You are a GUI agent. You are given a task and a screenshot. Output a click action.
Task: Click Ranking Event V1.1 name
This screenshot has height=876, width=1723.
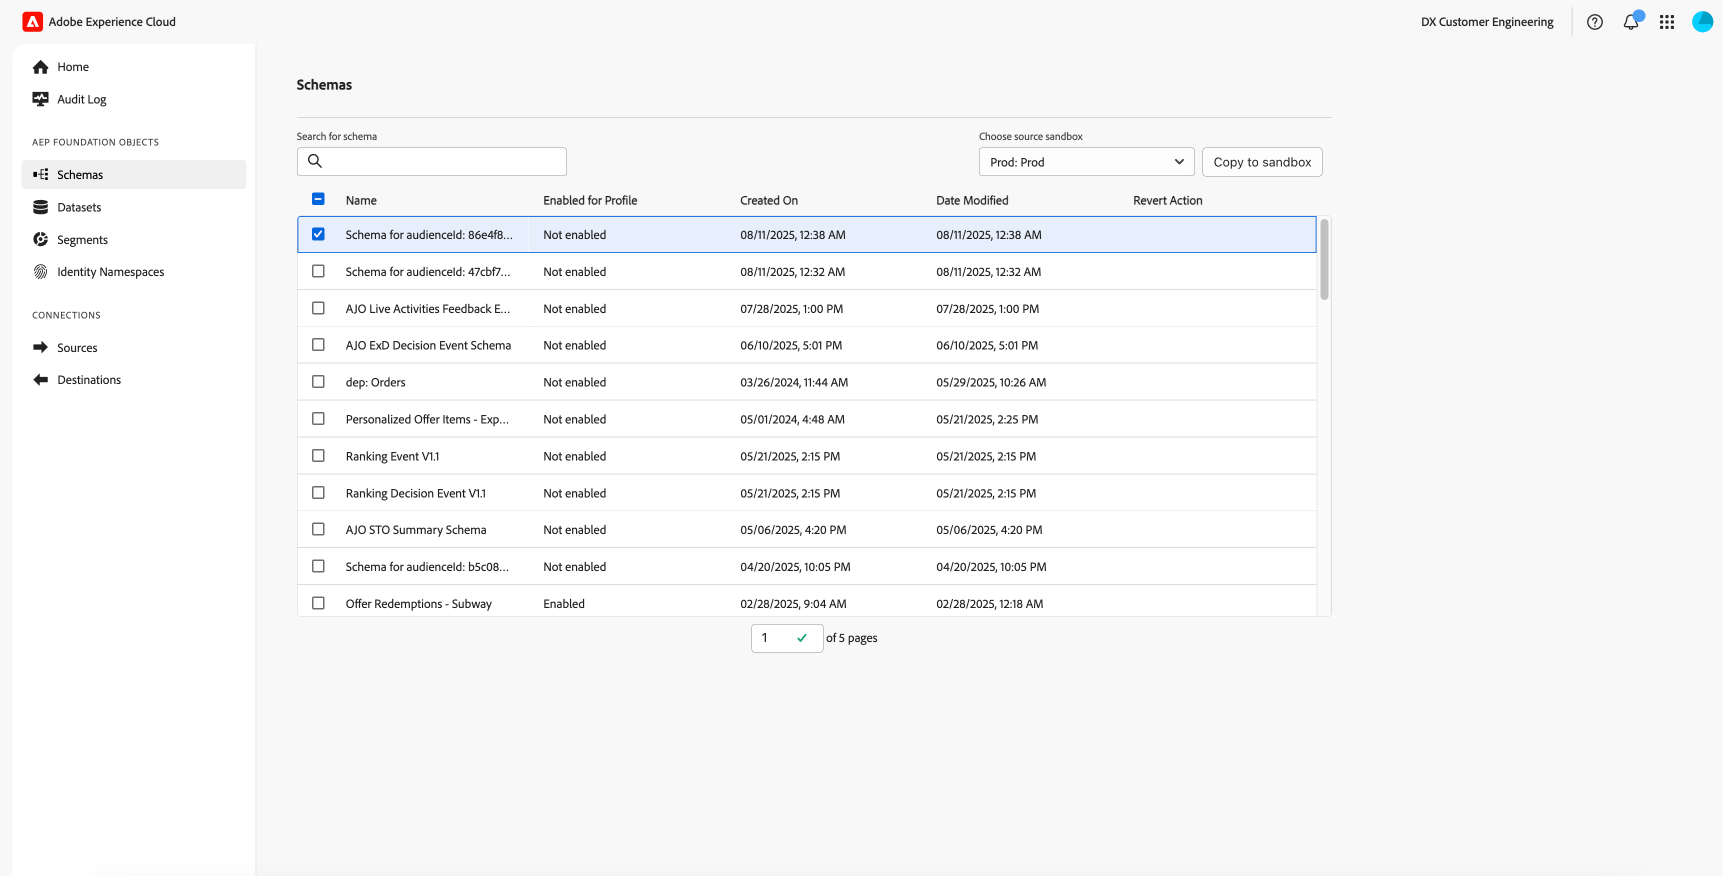[392, 456]
